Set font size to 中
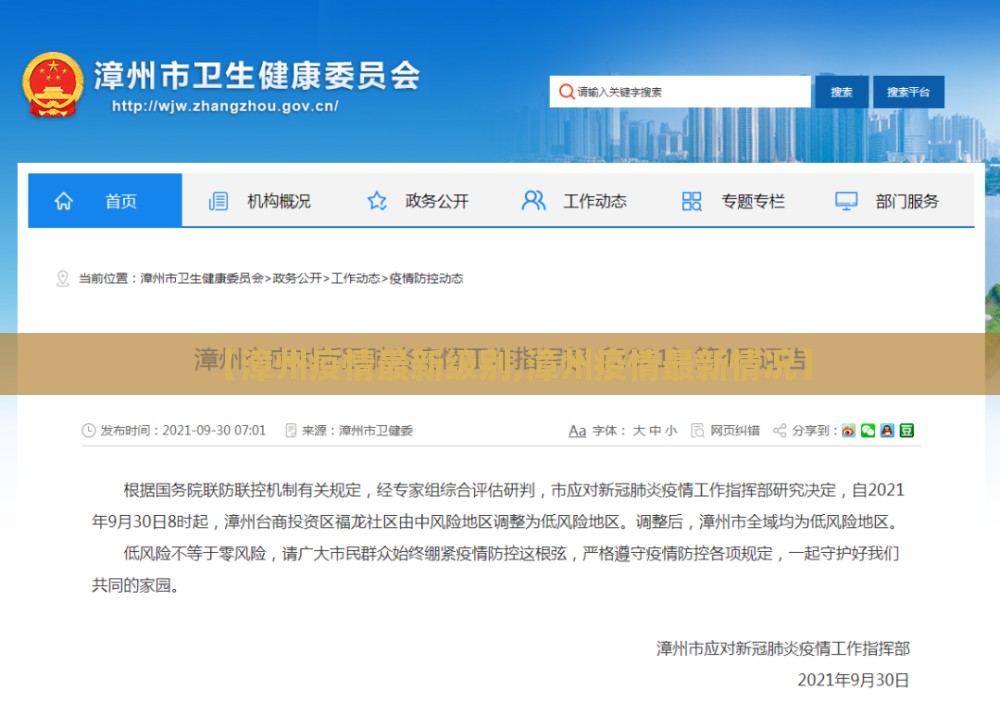 coord(655,431)
